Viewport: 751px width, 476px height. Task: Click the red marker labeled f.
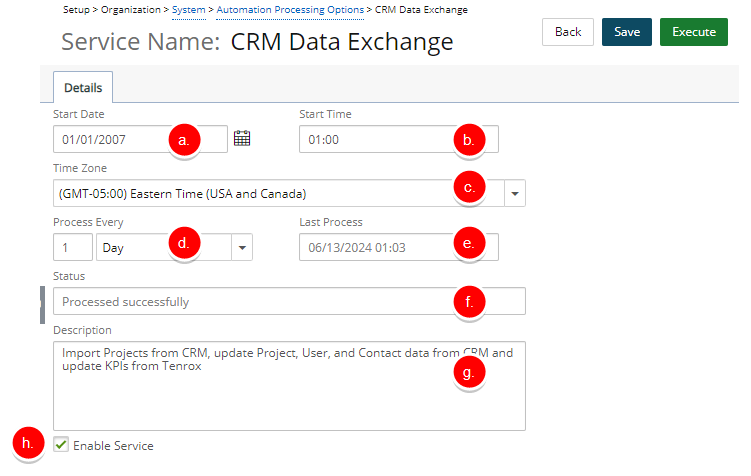(x=469, y=302)
